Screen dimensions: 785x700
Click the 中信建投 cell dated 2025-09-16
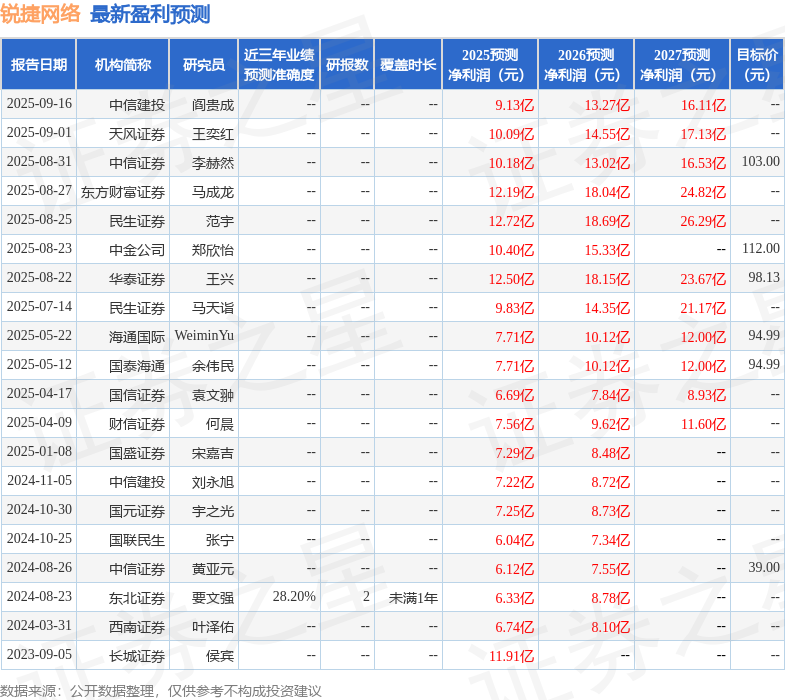pos(137,105)
